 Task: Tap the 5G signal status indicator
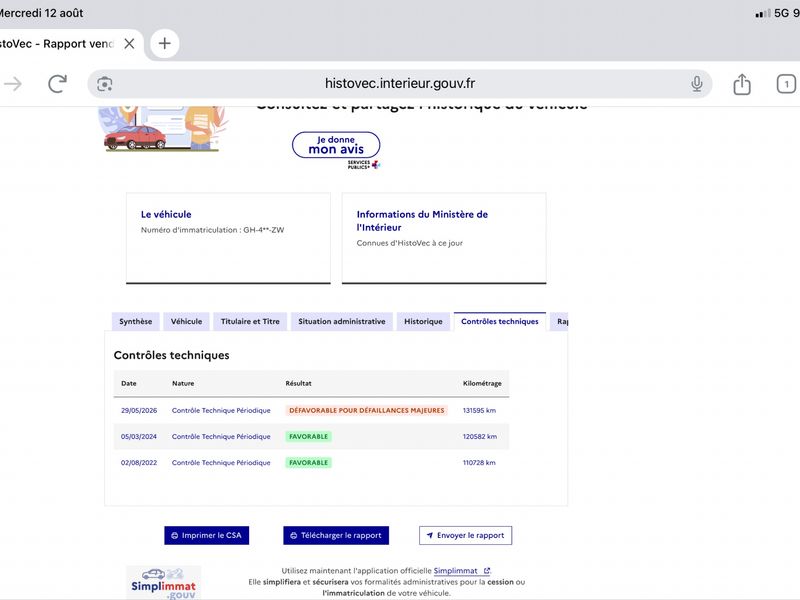pos(772,13)
